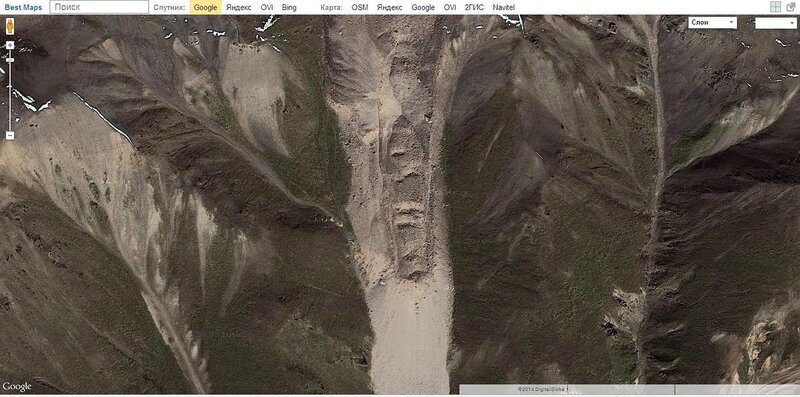This screenshot has width=800, height=397.
Task: Select the OSM map layer
Action: pyautogui.click(x=360, y=8)
